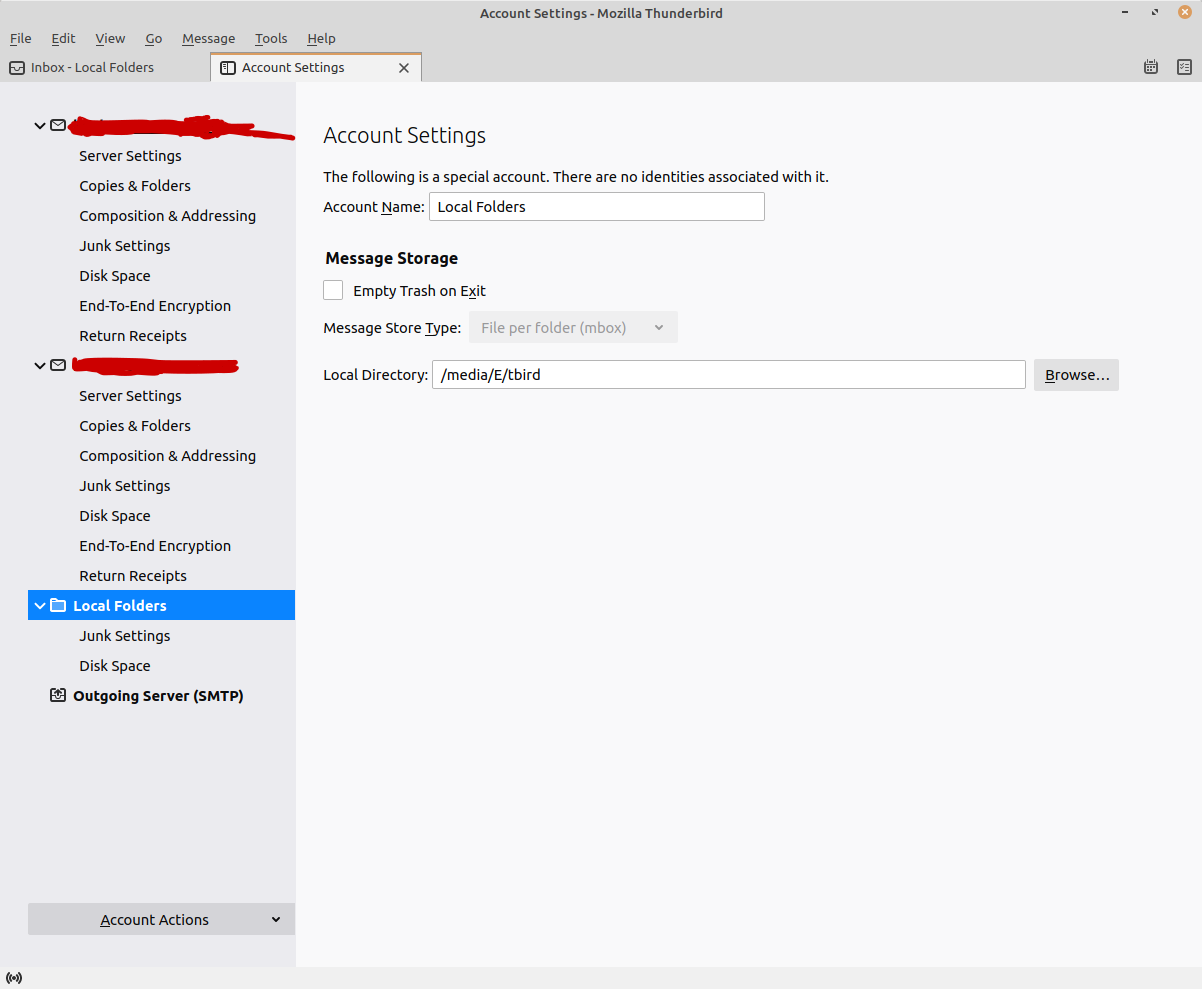Open the Message Store Type dropdown

coord(573,327)
